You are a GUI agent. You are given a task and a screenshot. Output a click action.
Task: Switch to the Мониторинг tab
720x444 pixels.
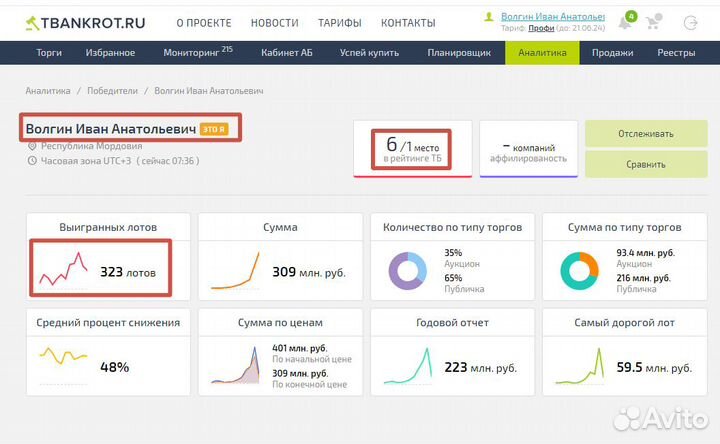click(x=197, y=52)
